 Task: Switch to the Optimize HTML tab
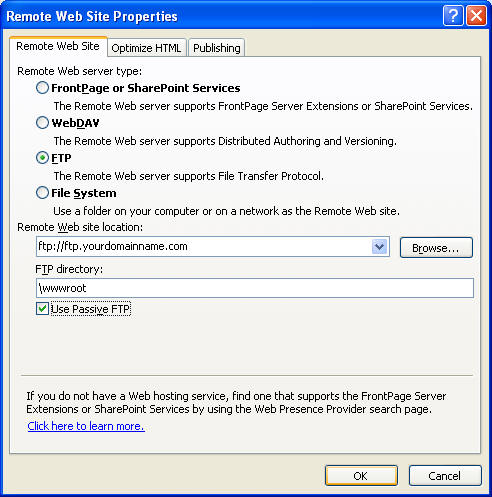[146, 48]
